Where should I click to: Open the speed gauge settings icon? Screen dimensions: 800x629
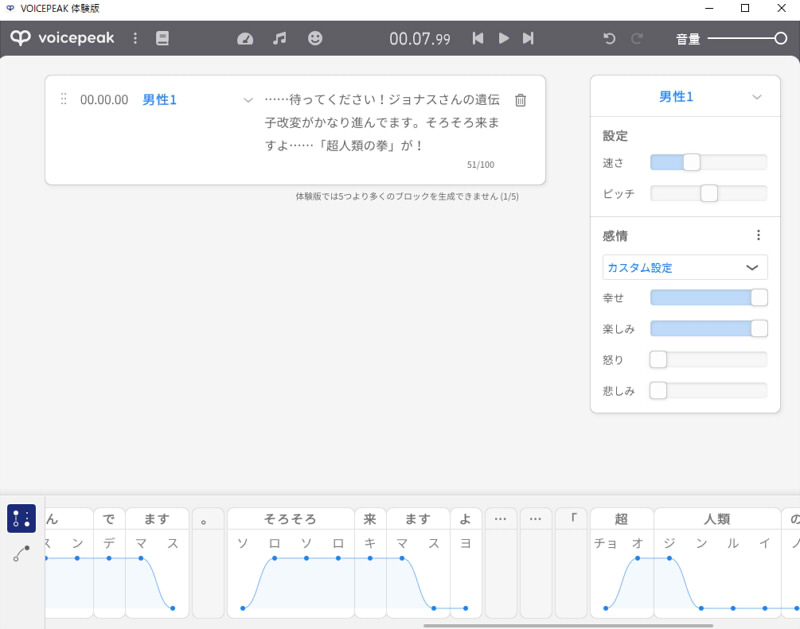(245, 38)
